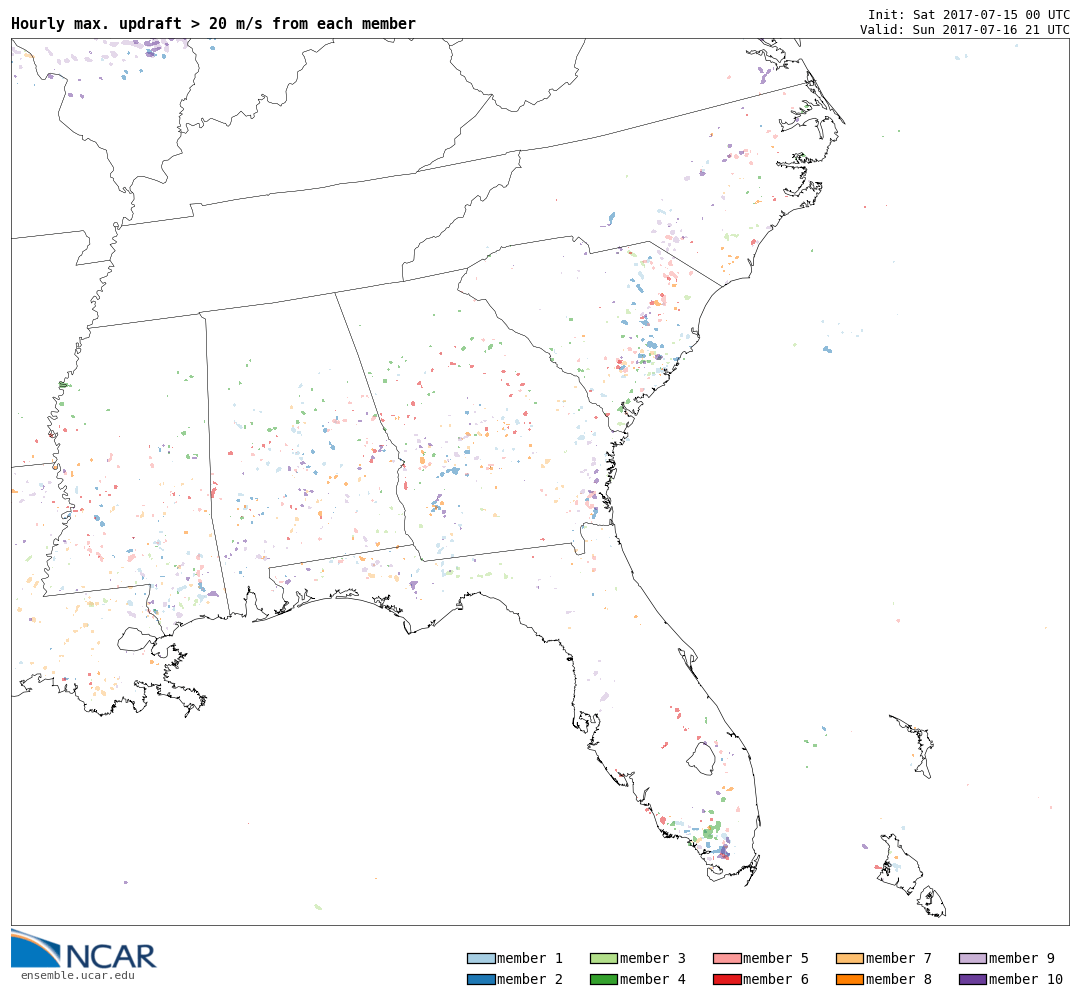
Task: Click the 'member 10' legend label
Action: 1026,979
